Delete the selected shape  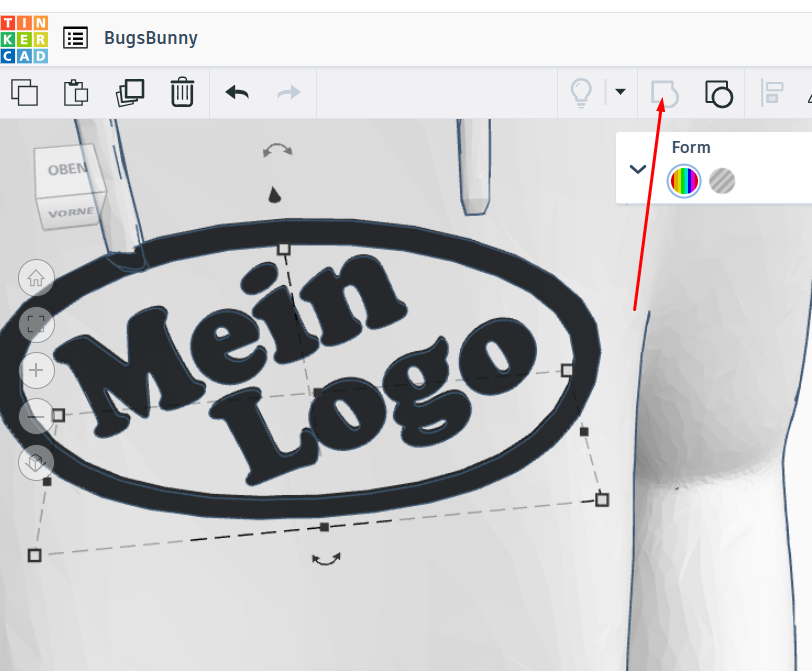coord(182,93)
